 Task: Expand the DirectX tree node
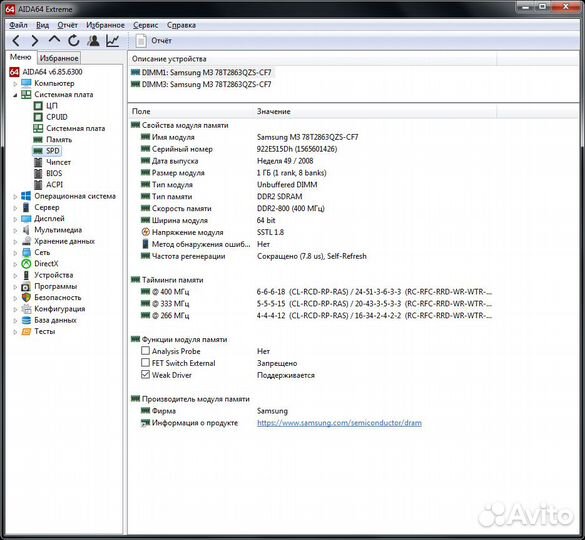pyautogui.click(x=15, y=264)
